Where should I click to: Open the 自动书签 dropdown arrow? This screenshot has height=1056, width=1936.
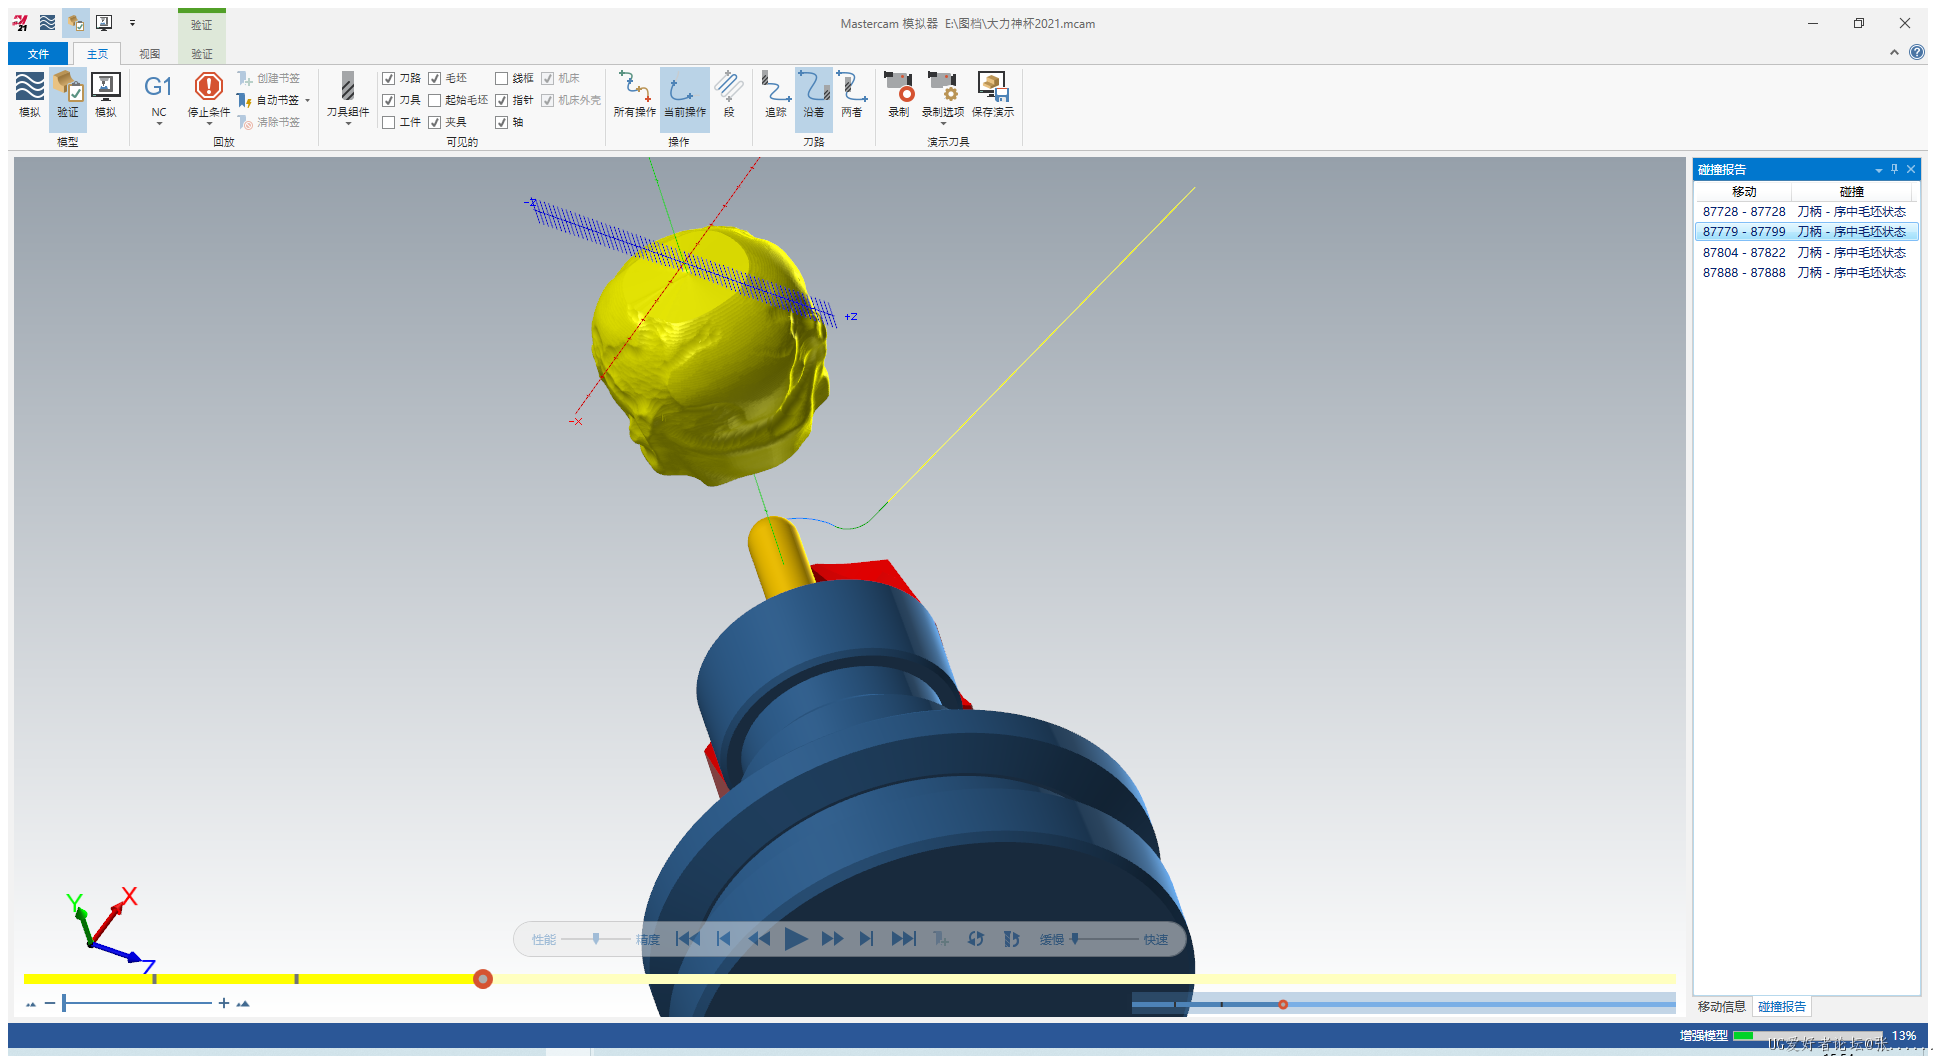[308, 100]
